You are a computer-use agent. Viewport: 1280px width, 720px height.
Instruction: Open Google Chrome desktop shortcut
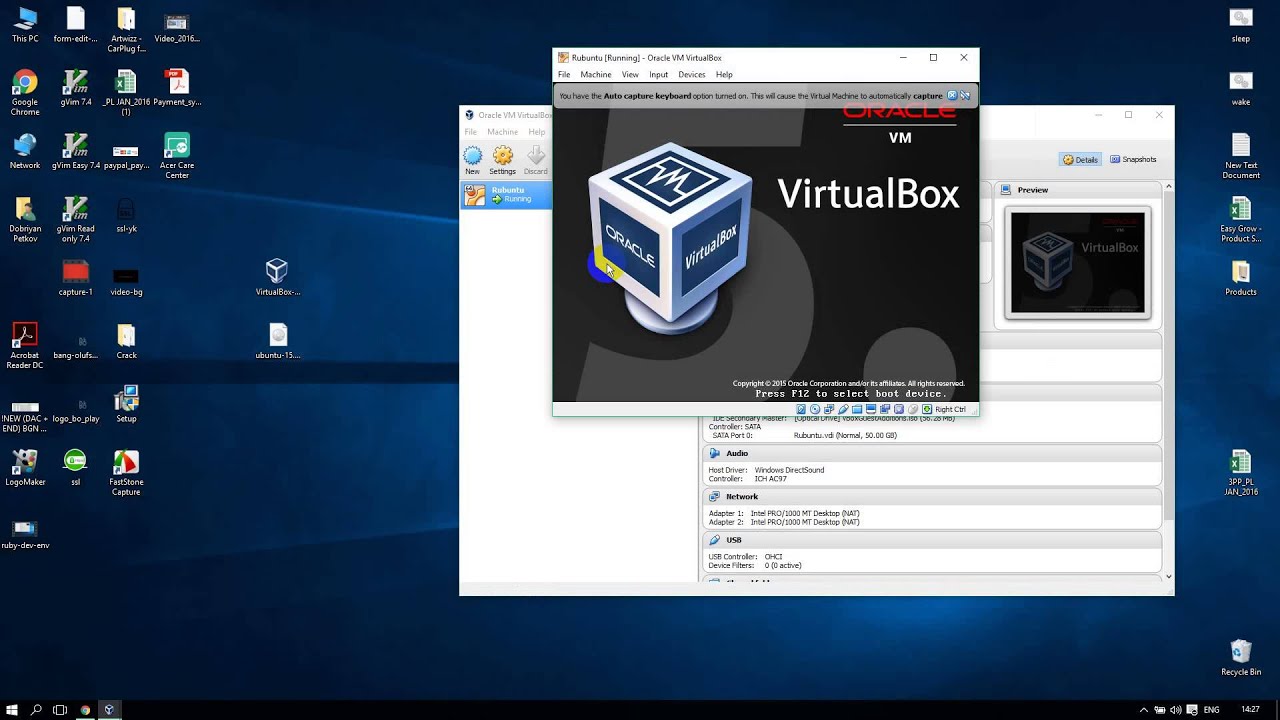pyautogui.click(x=25, y=93)
